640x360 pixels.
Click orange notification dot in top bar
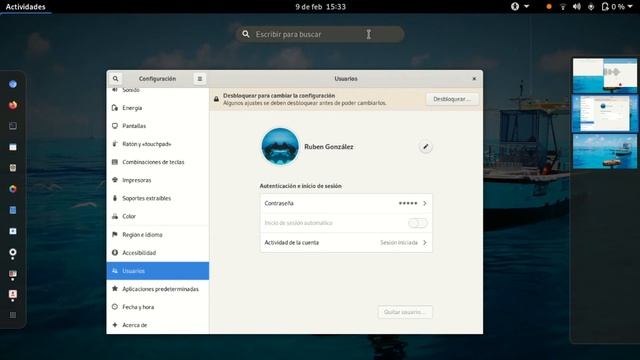(x=549, y=7)
